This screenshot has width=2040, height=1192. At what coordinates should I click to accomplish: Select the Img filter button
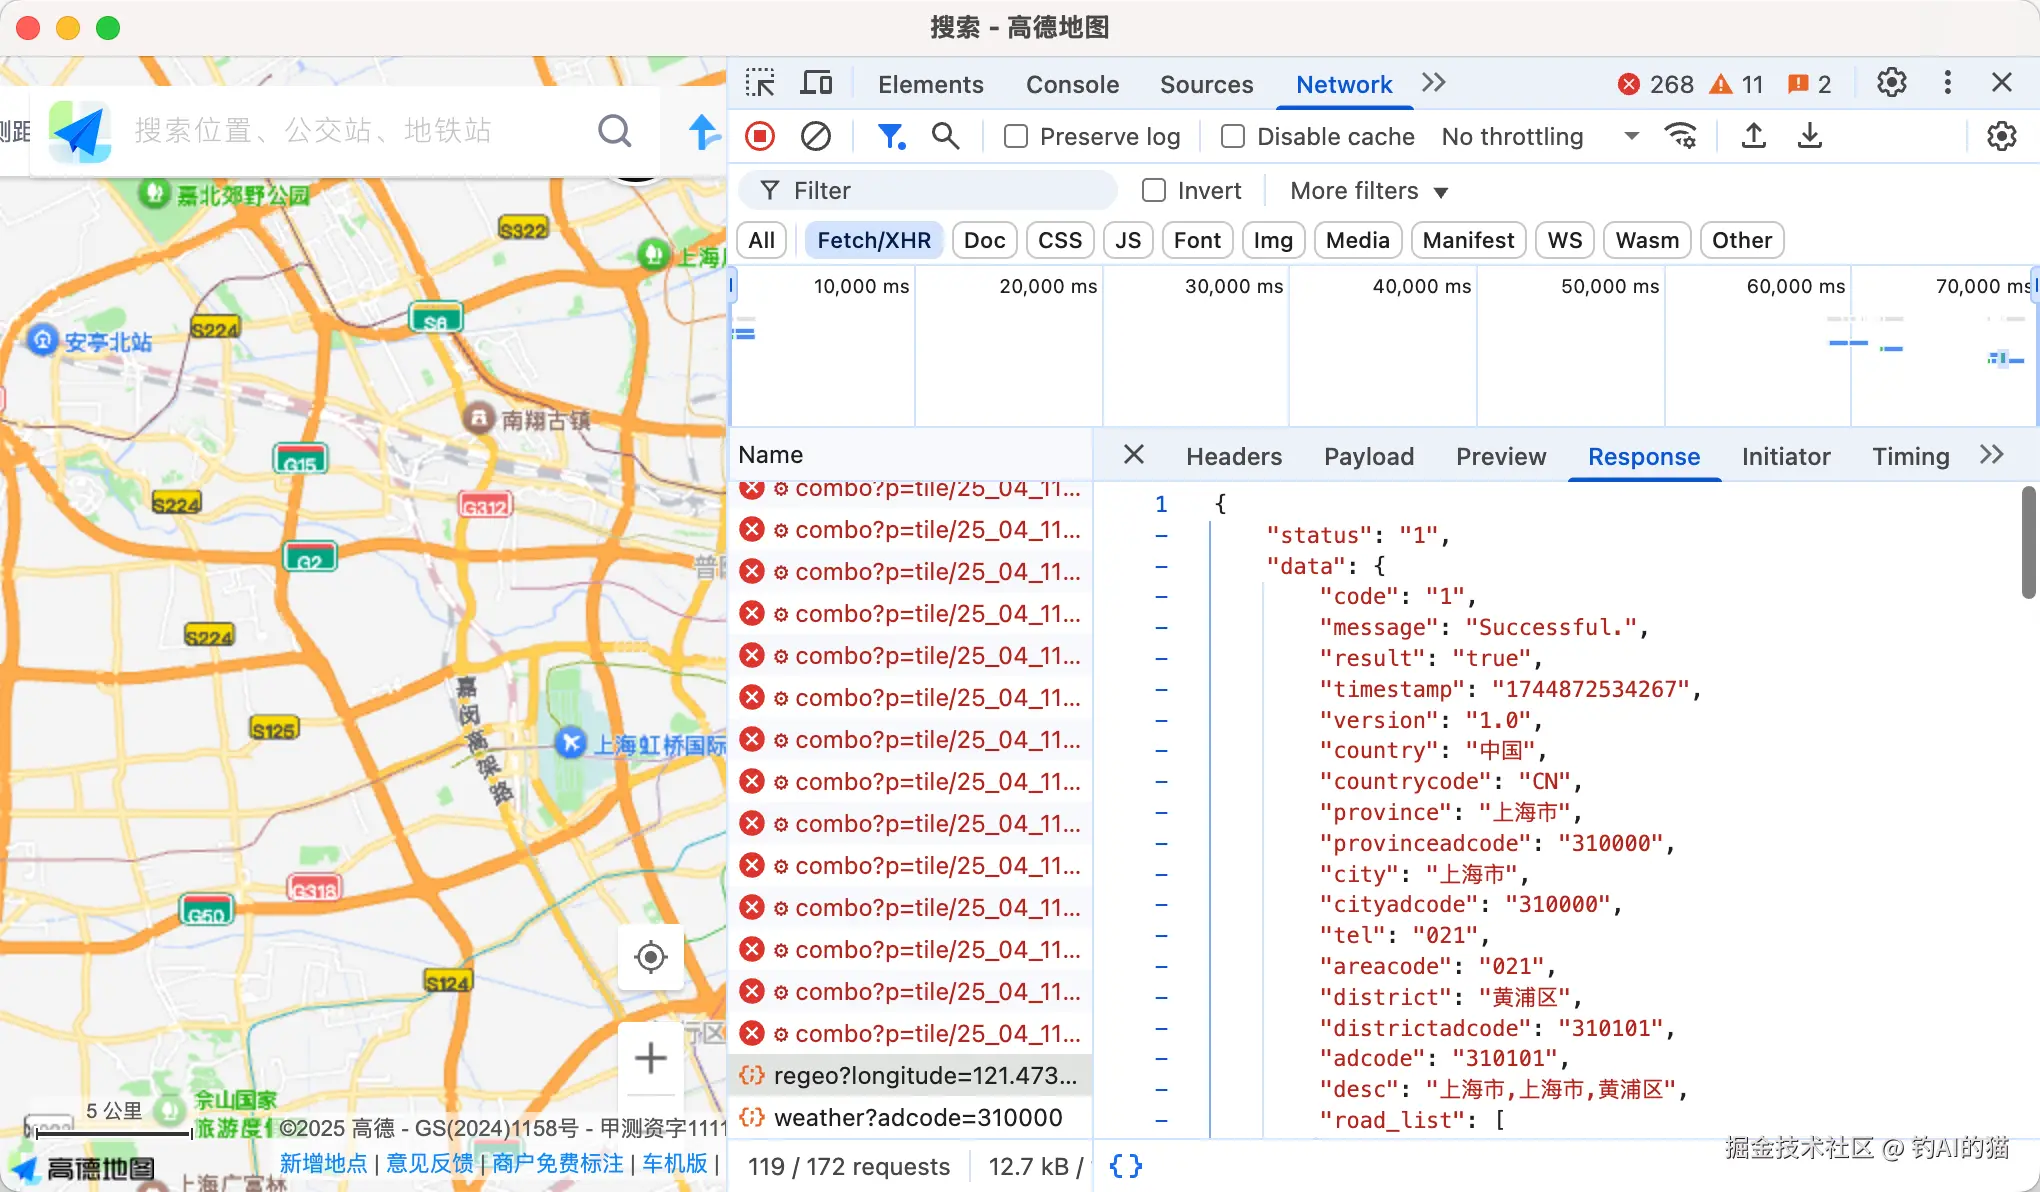point(1272,240)
